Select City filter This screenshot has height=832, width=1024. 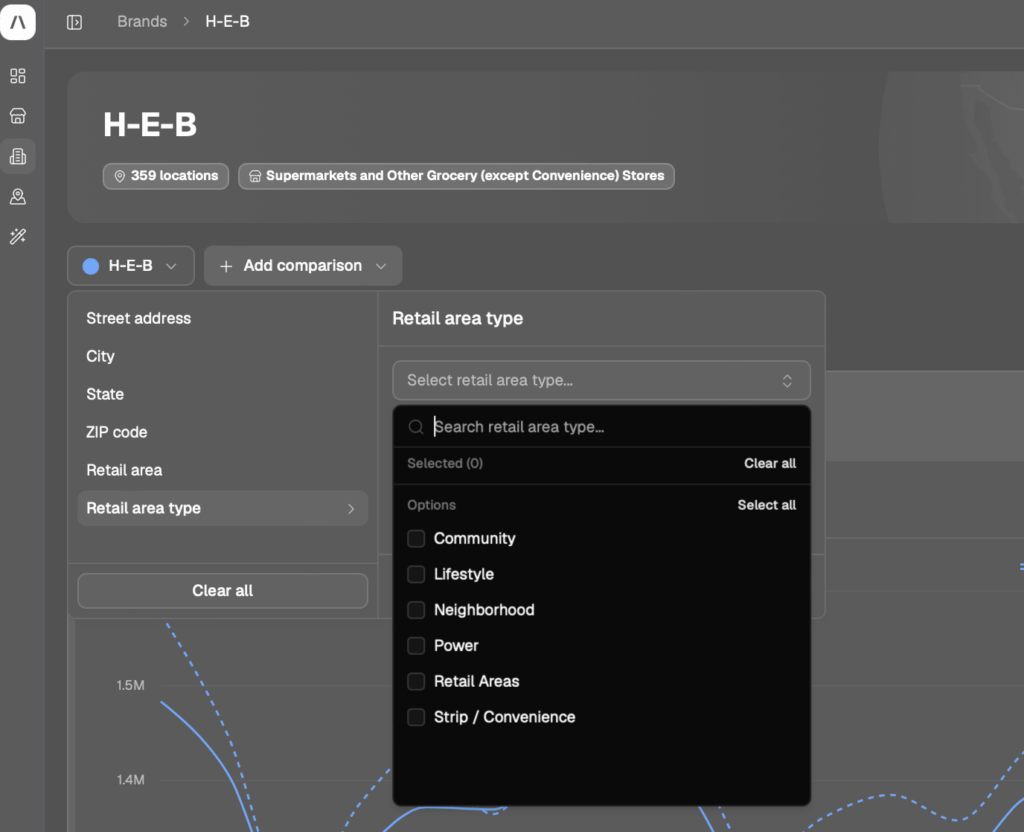point(100,357)
